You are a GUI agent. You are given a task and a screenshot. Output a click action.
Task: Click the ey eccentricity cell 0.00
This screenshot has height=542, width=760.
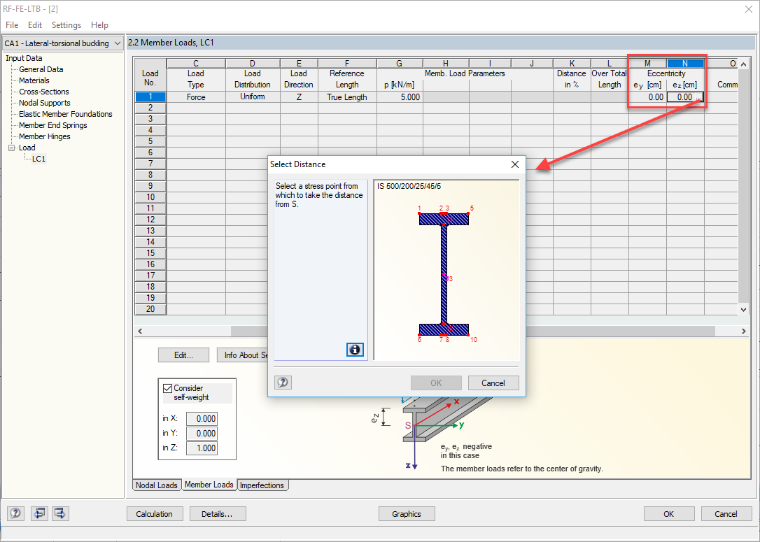[648, 97]
